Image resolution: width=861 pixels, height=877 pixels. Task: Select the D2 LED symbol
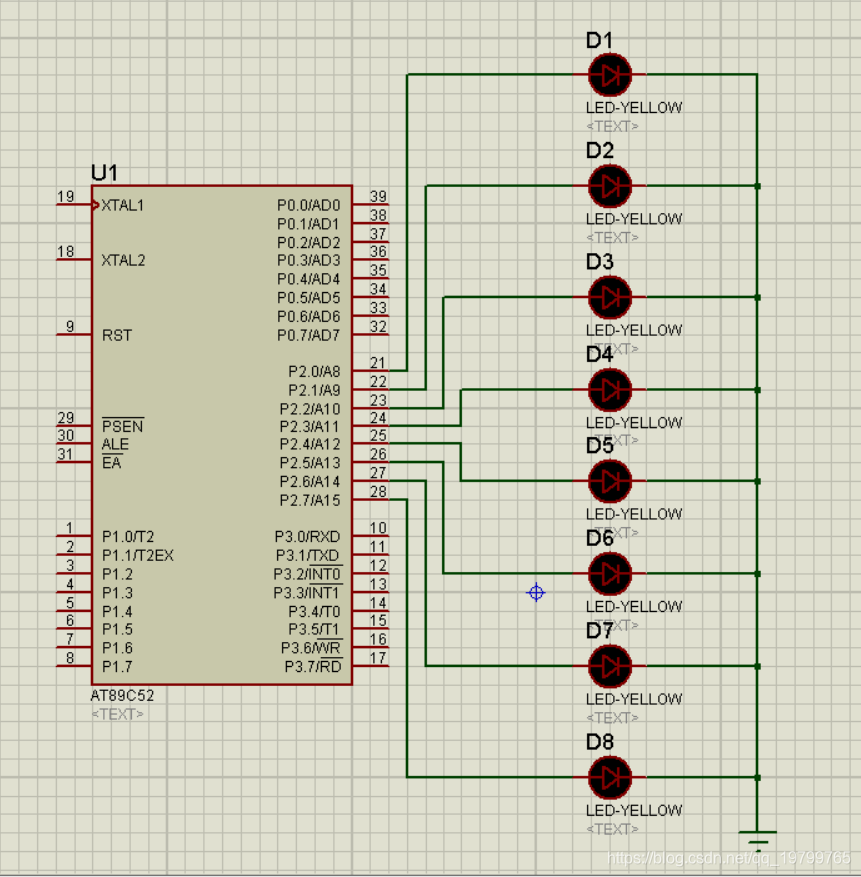[x=610, y=186]
